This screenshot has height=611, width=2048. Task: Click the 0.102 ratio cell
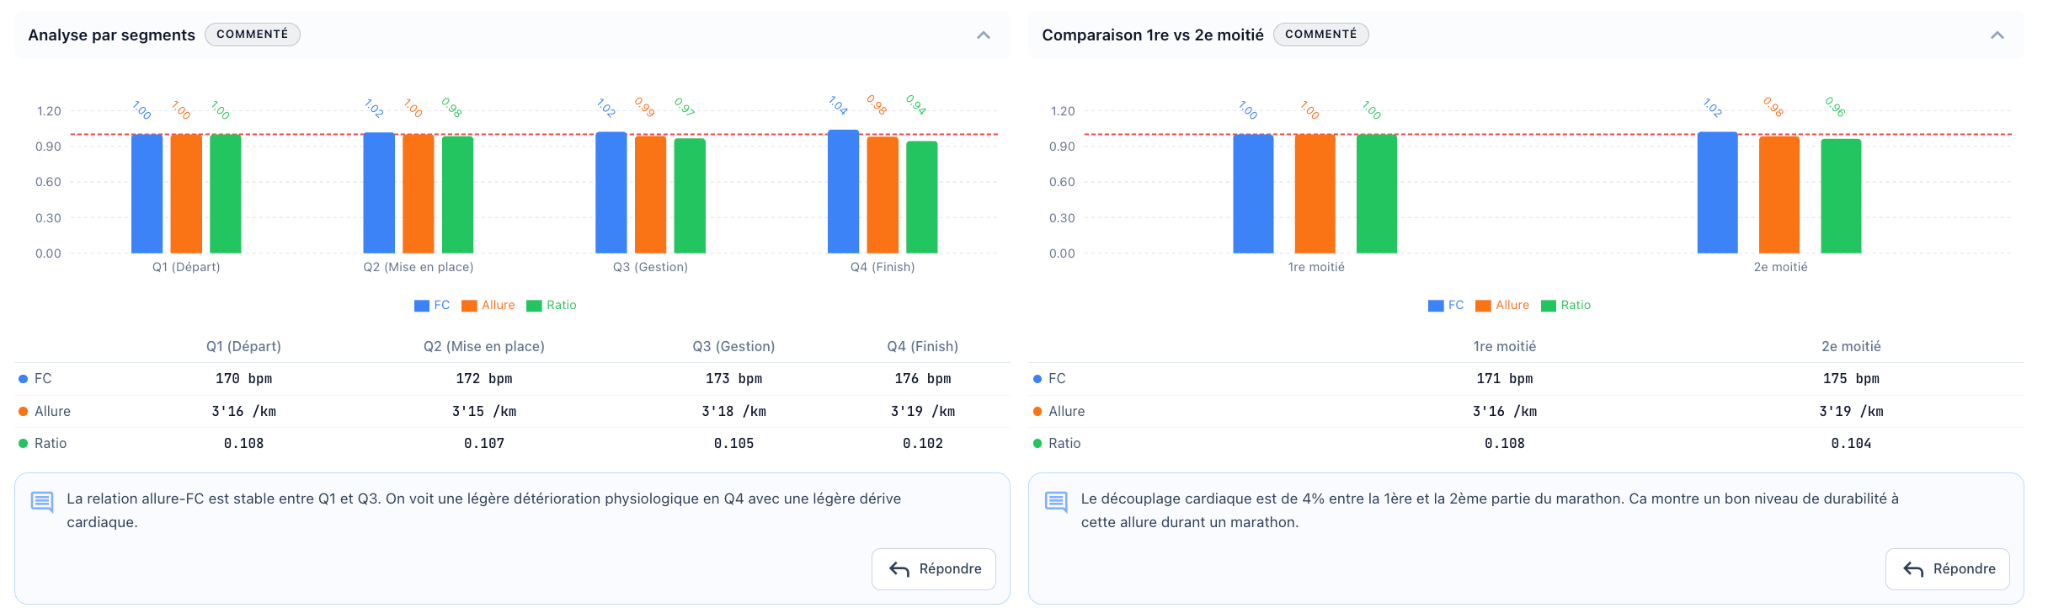click(923, 443)
